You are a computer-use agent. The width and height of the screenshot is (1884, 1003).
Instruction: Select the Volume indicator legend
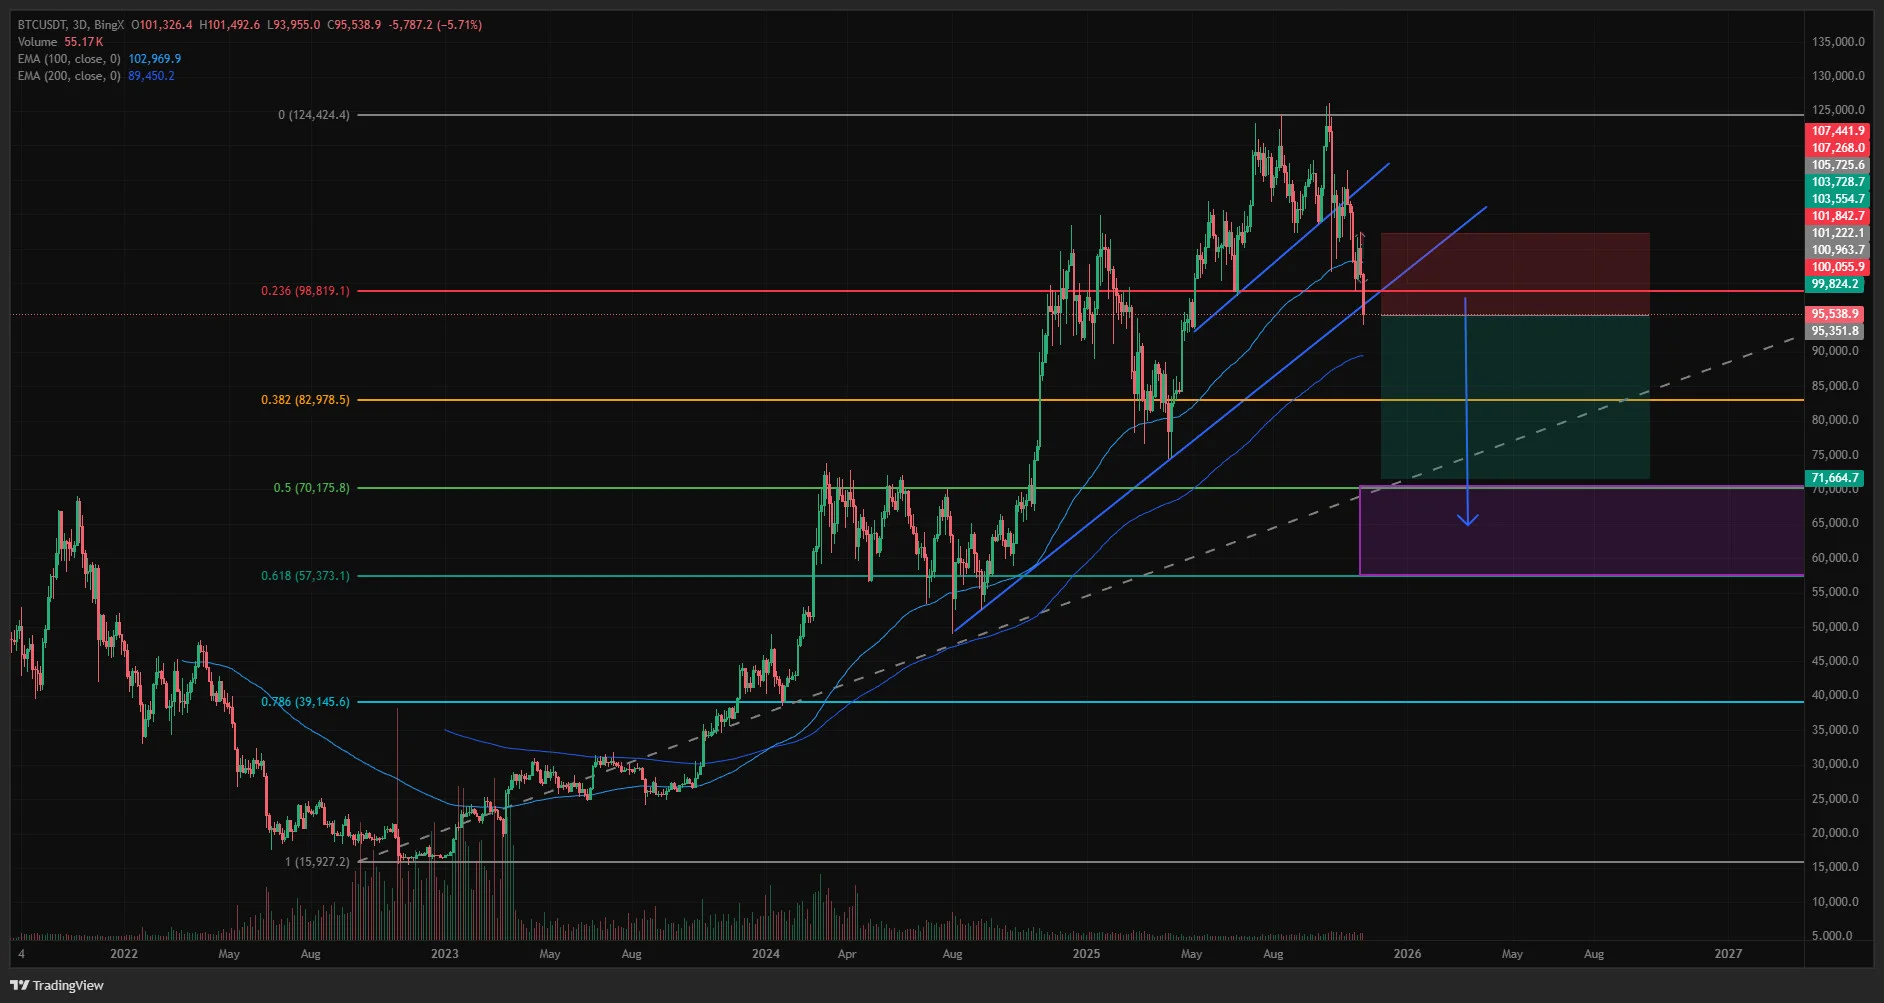60,42
